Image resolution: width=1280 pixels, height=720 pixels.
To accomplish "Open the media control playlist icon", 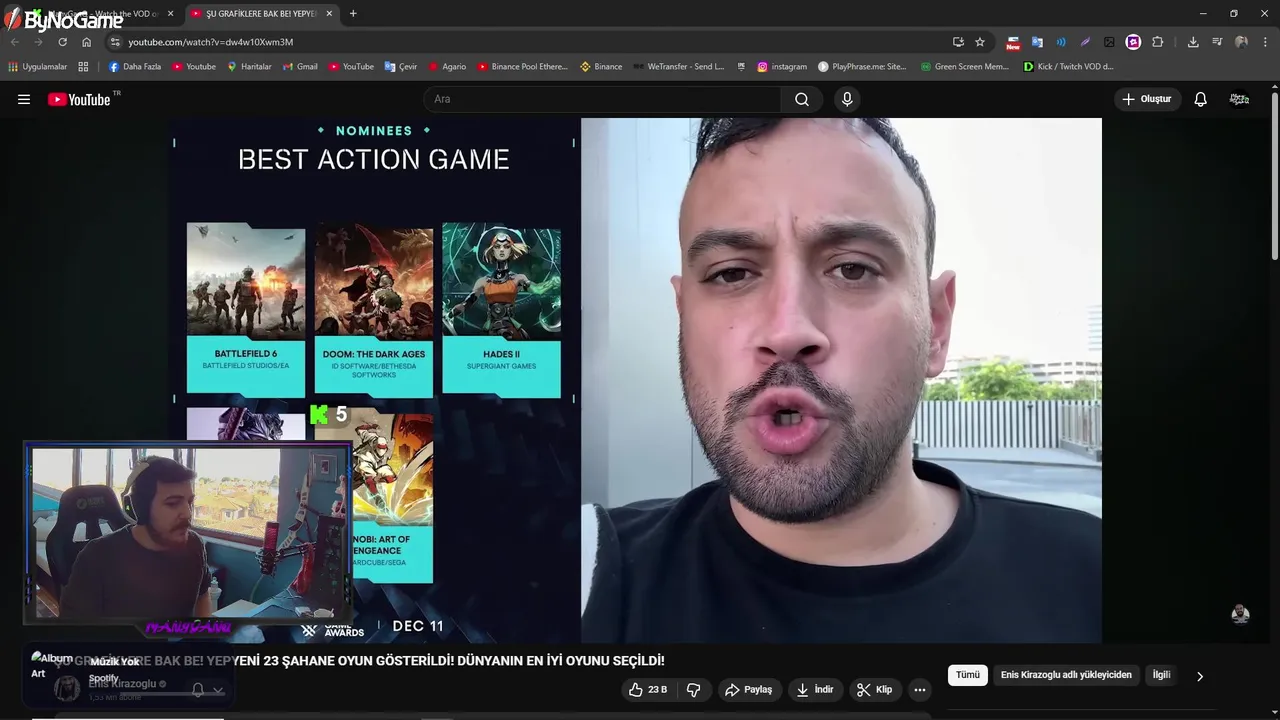I will click(1217, 42).
